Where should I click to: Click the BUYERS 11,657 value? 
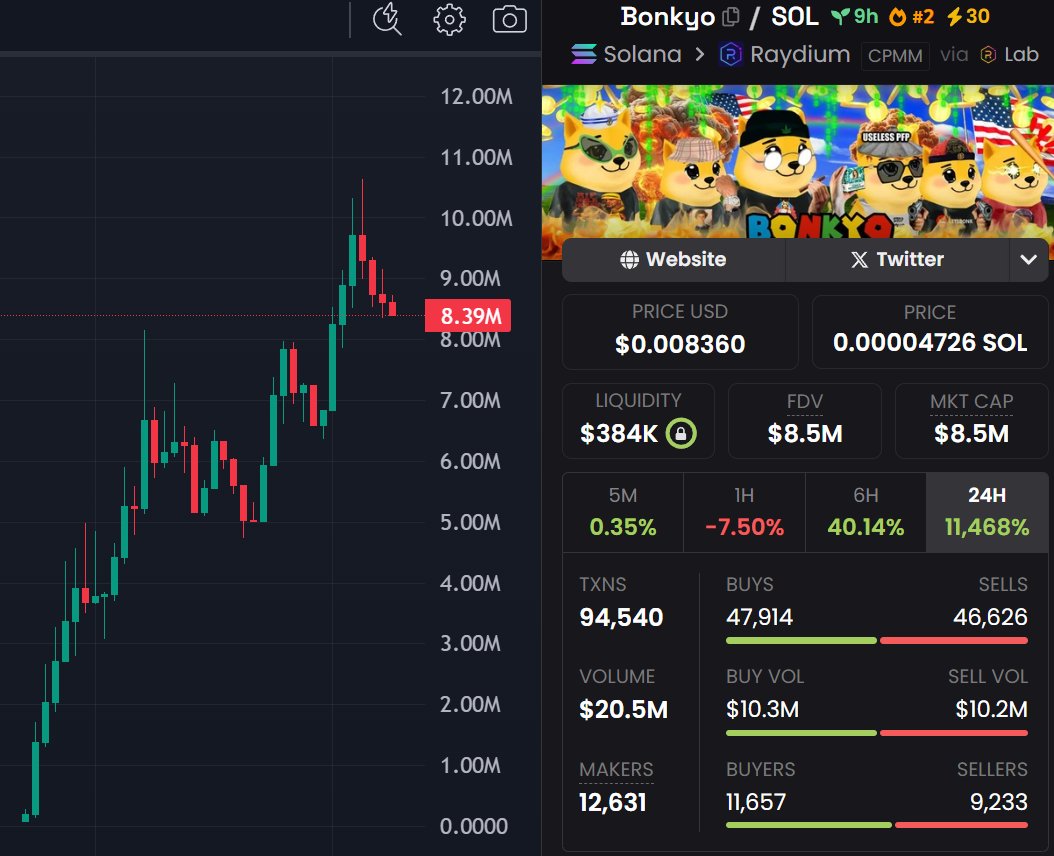[756, 802]
